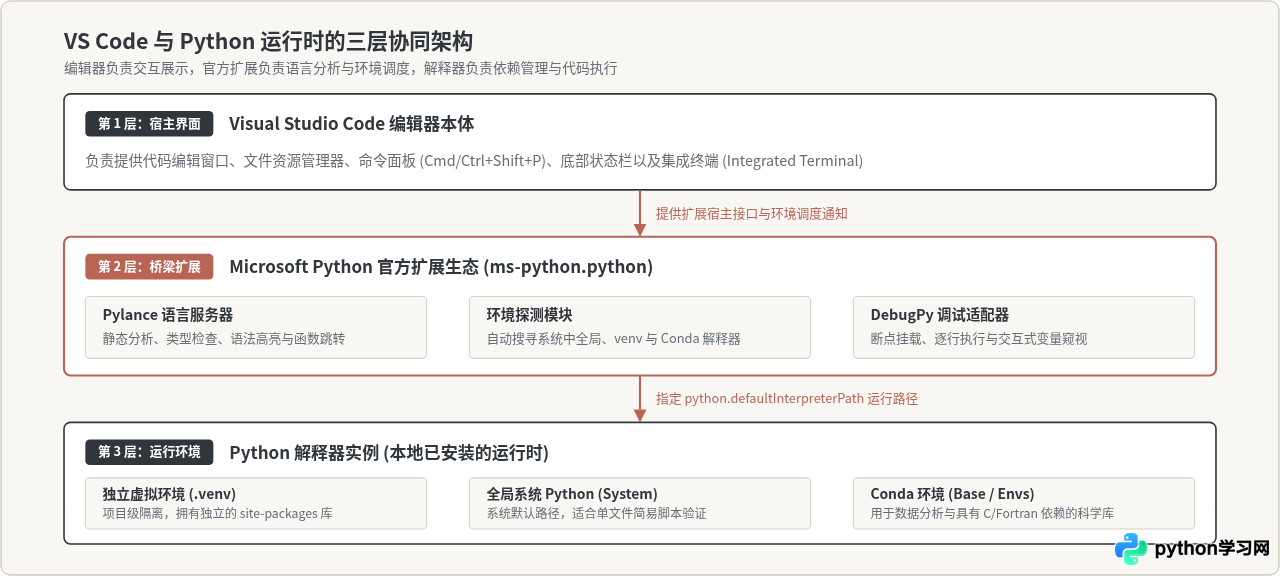Click the '第 2 层：桥梁扩展' badge
1280x576 pixels.
click(149, 267)
